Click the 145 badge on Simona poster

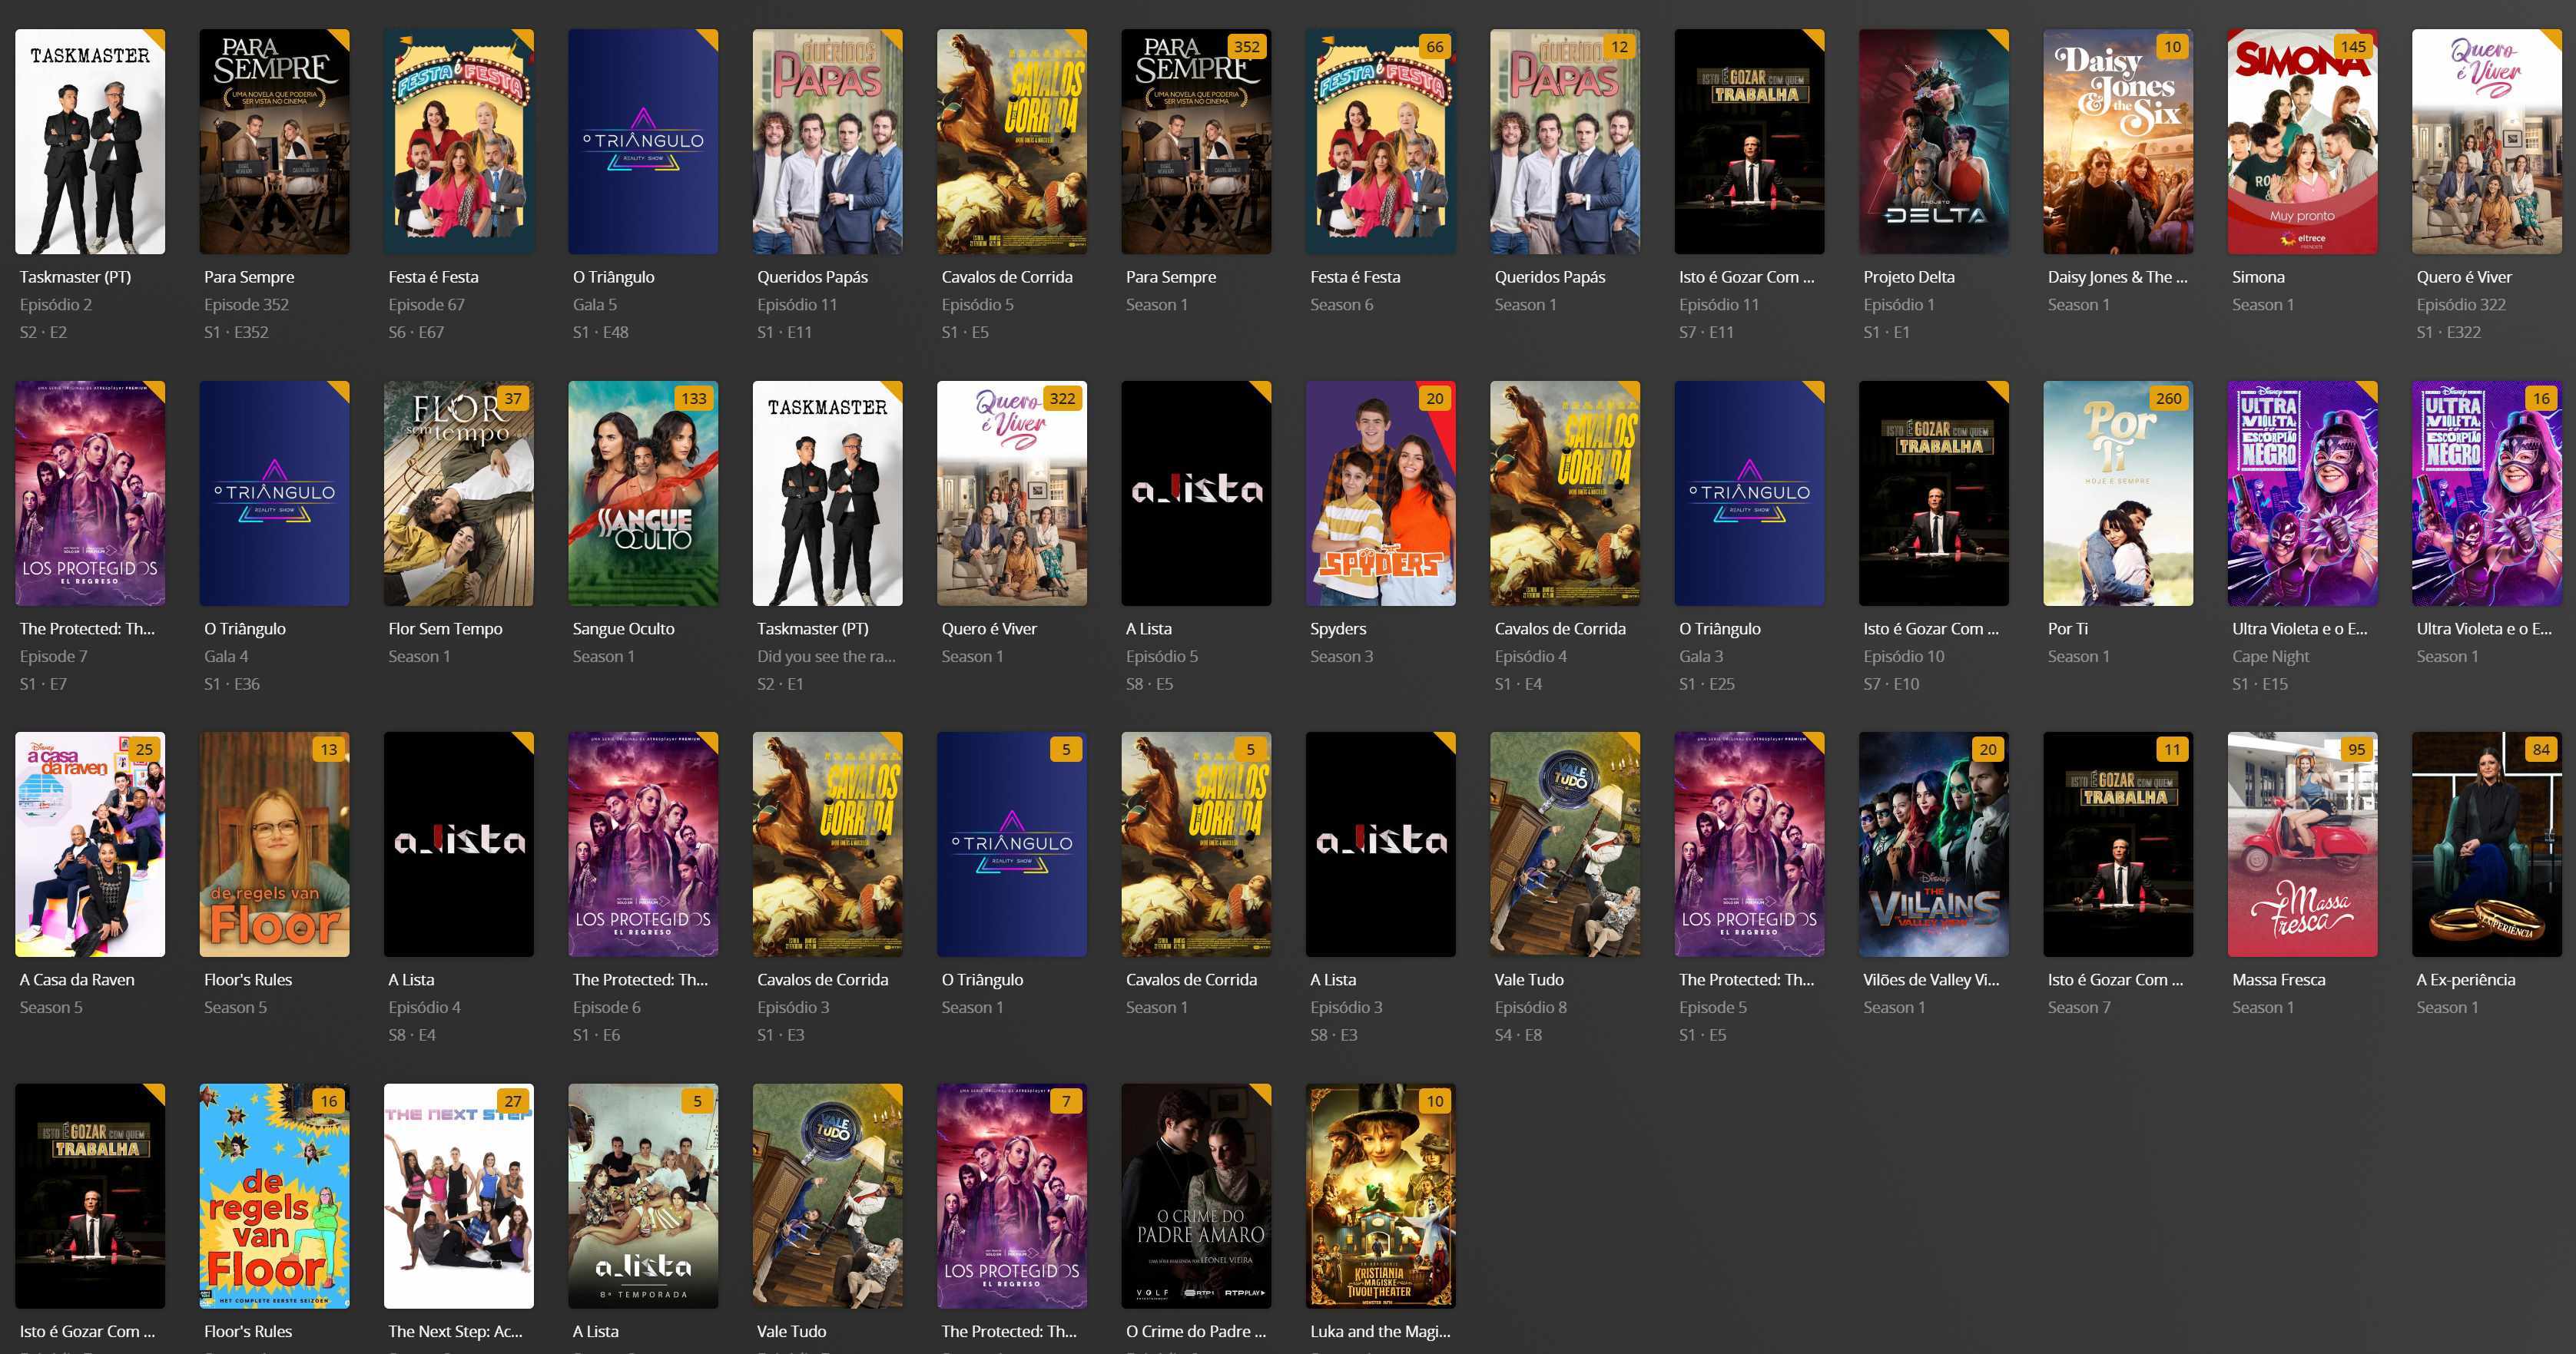2353,46
